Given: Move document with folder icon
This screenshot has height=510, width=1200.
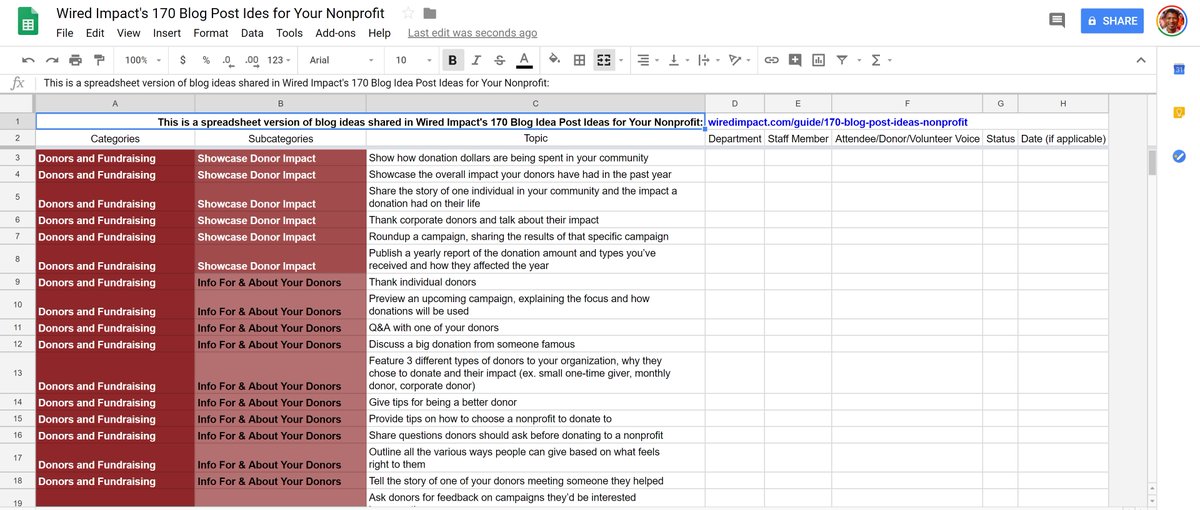Looking at the screenshot, I should [x=430, y=13].
